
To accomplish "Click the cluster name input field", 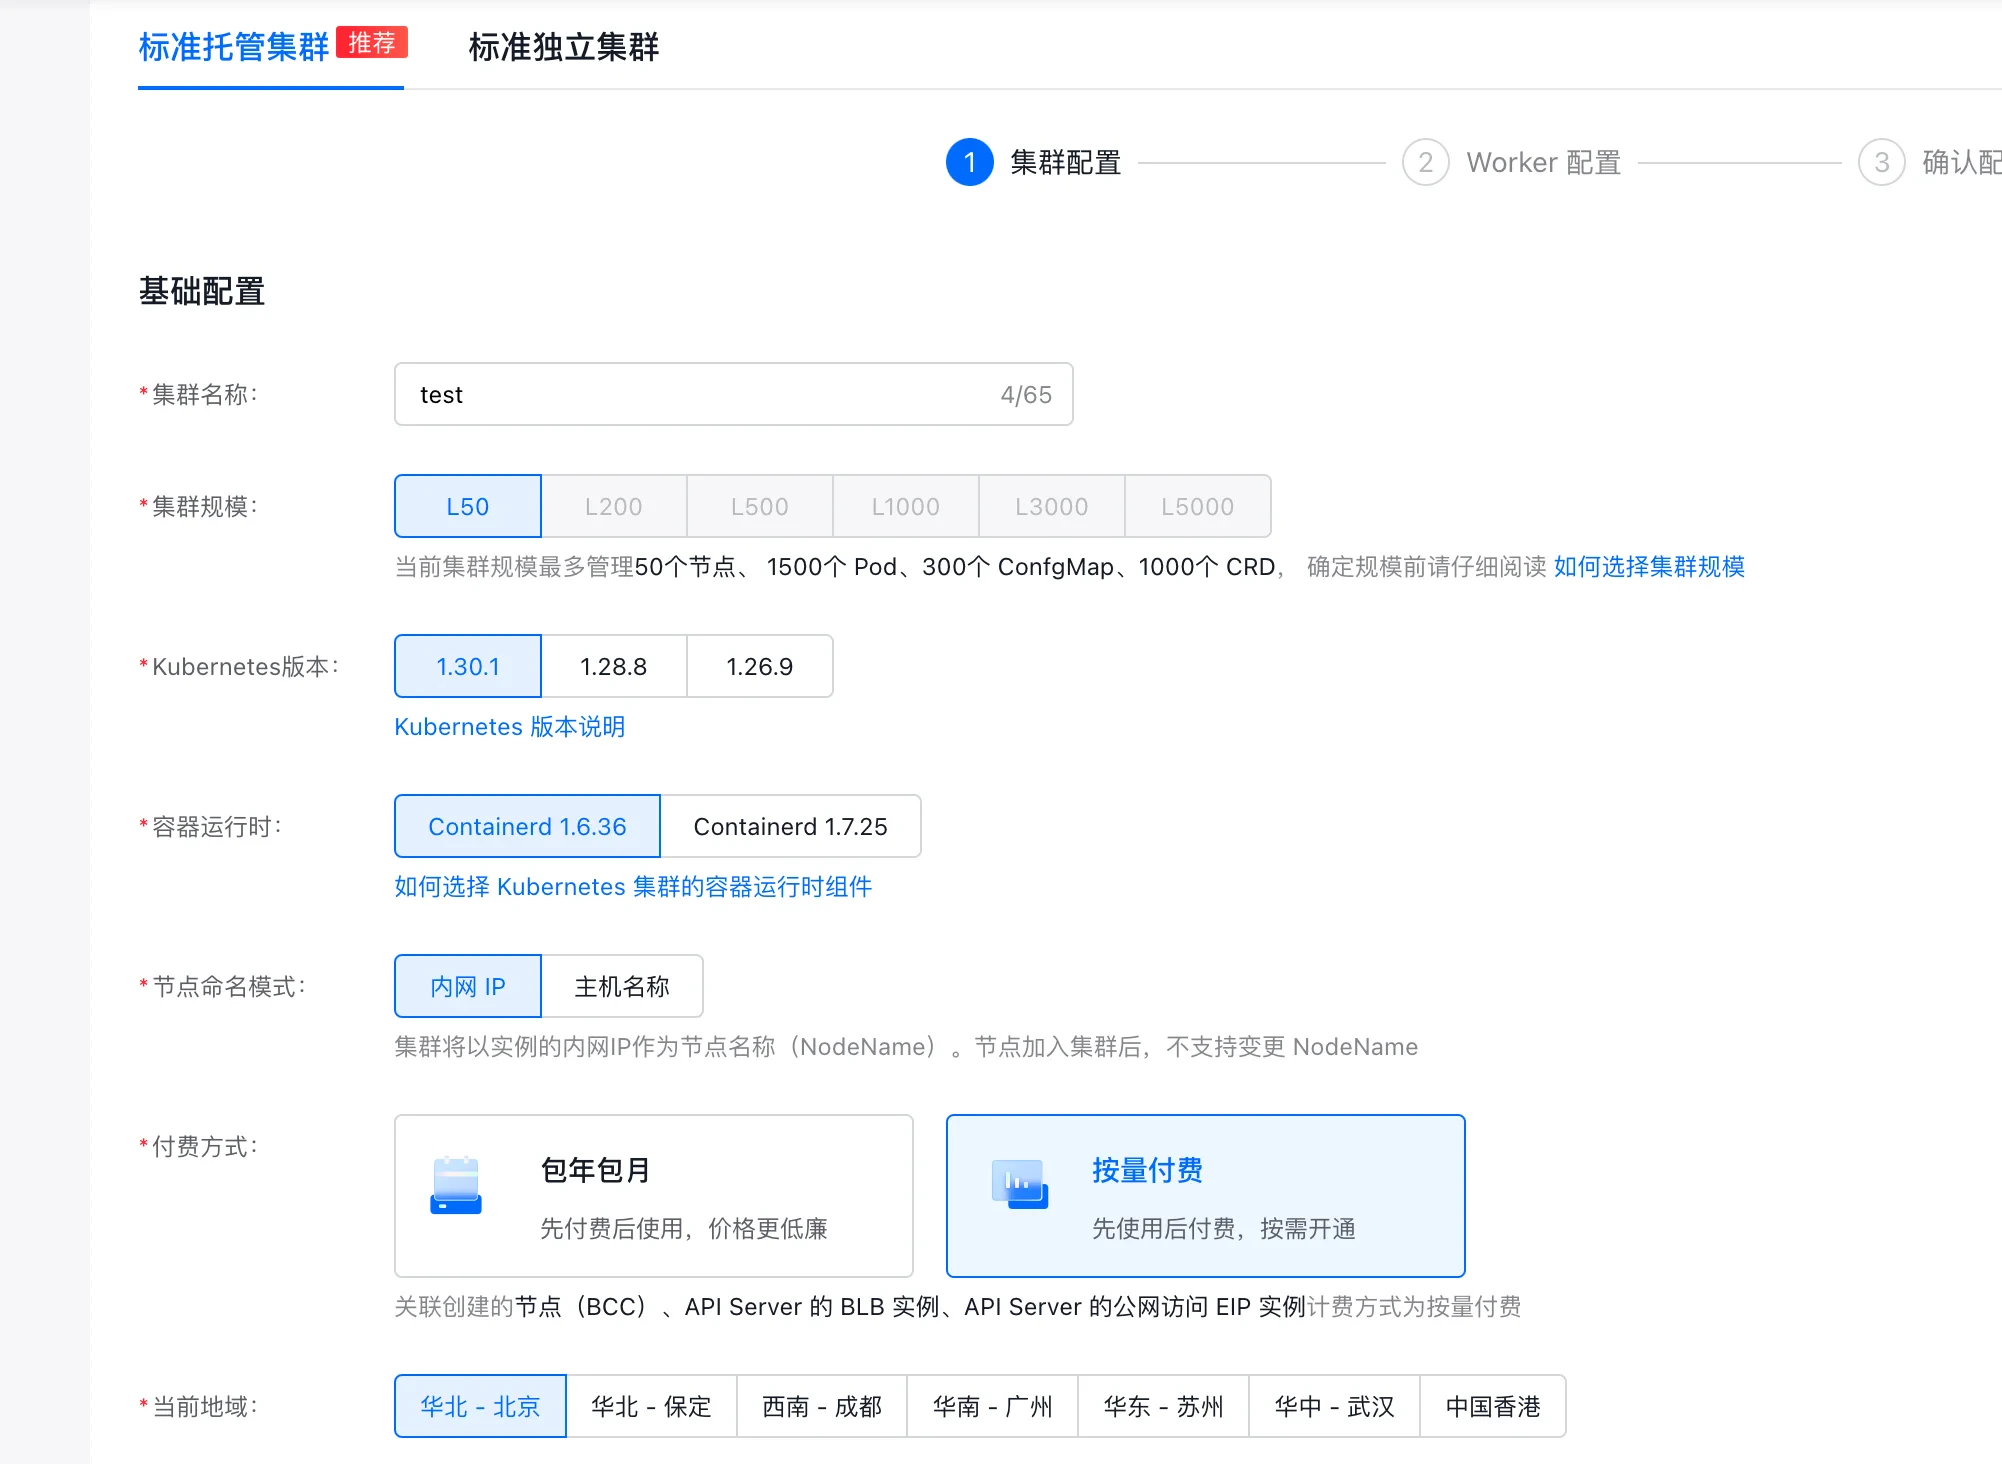I will pos(700,395).
